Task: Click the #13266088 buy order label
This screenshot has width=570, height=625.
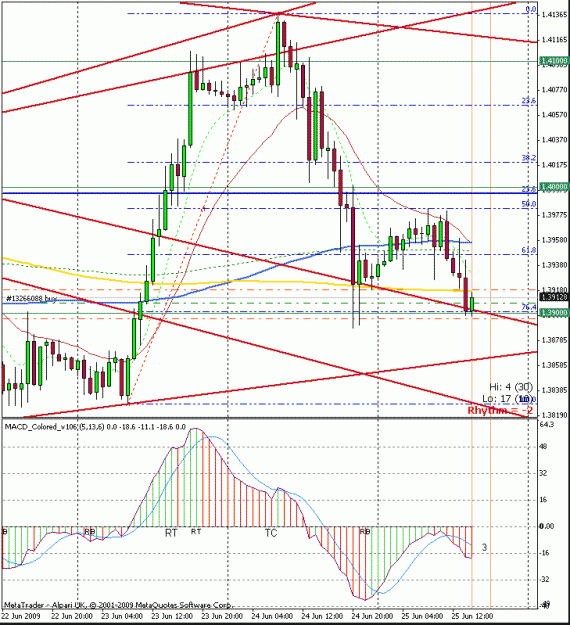Action: pos(31,298)
